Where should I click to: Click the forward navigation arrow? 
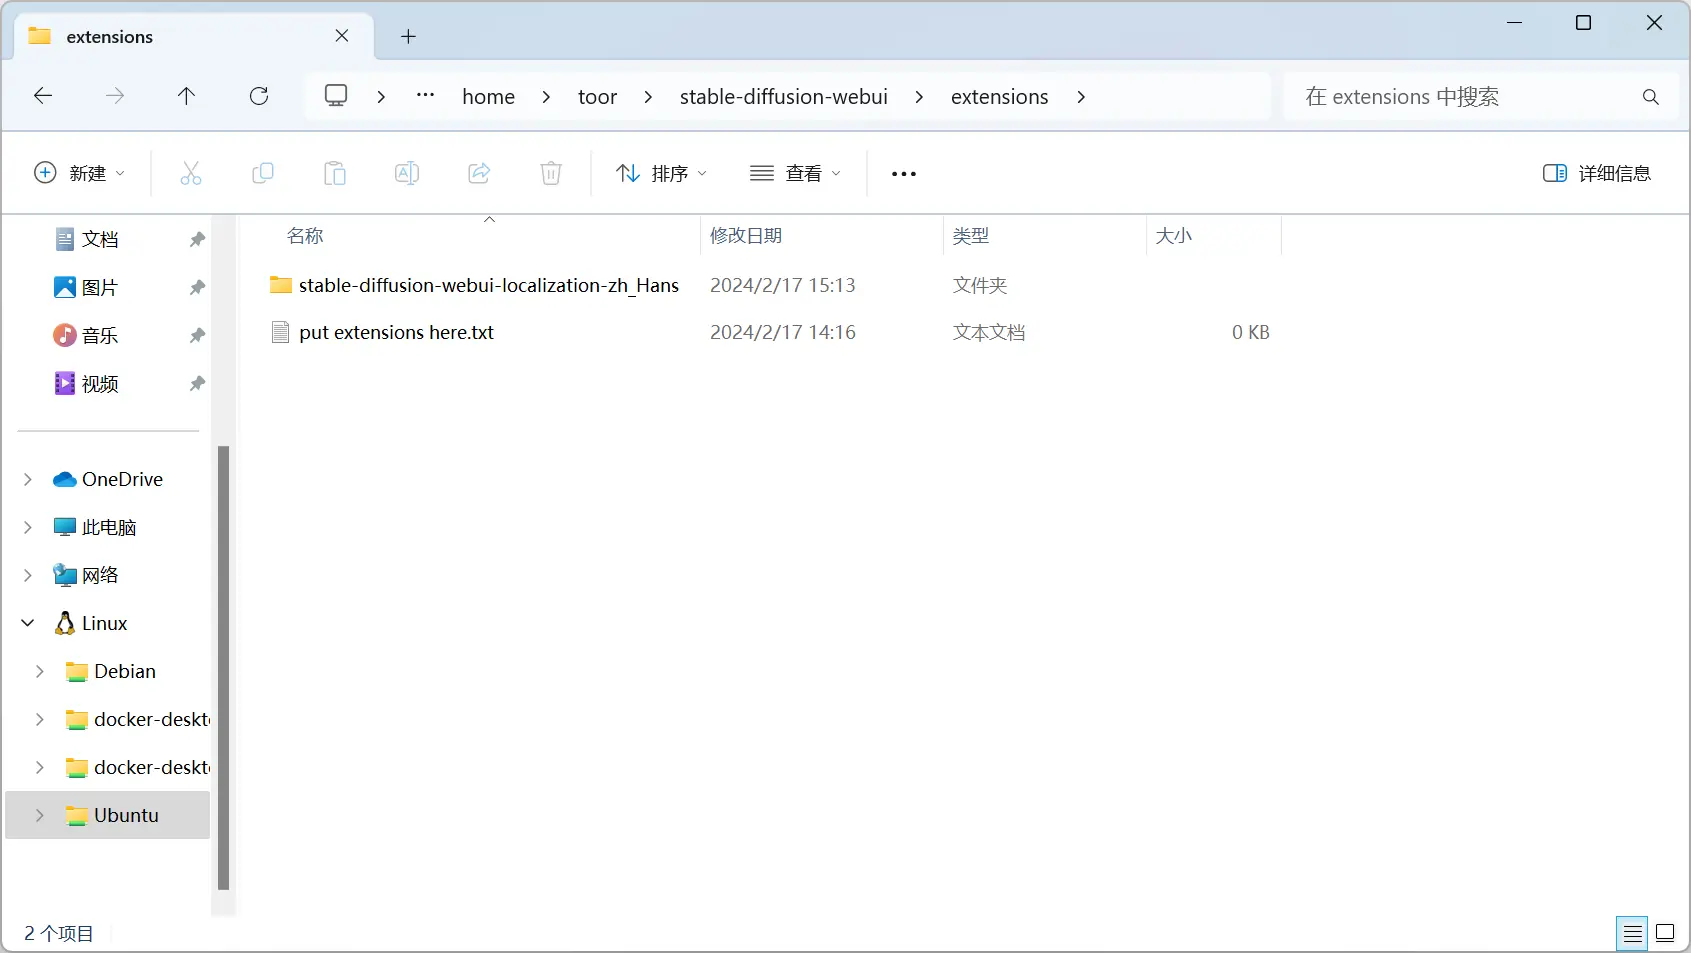[x=115, y=96]
